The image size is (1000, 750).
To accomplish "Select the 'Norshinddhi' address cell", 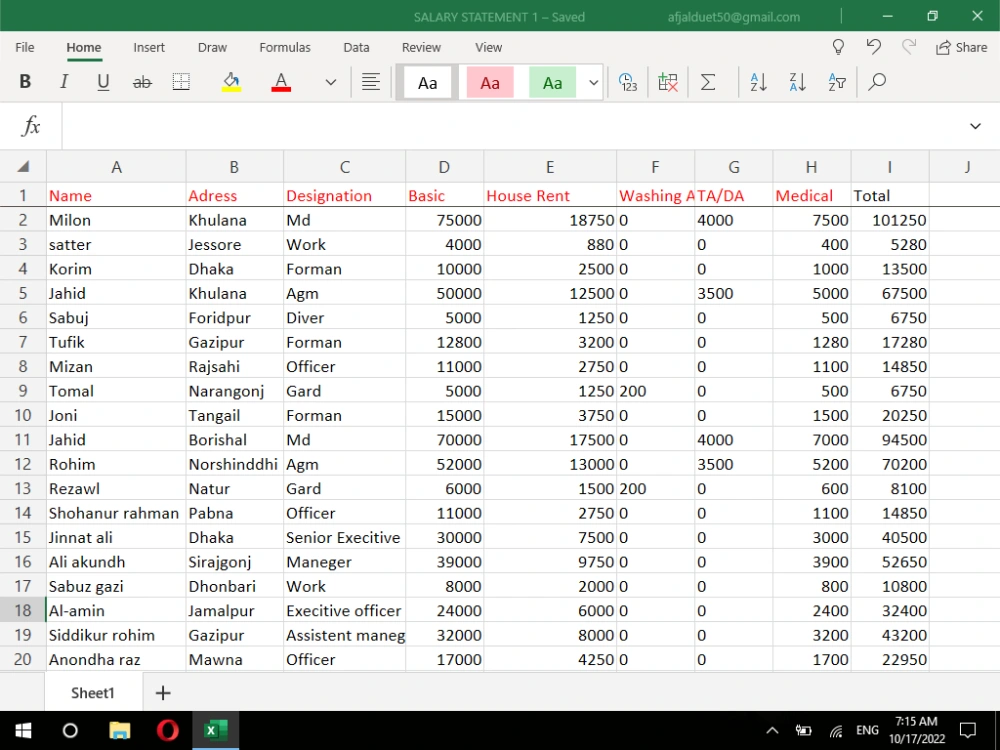I will pyautogui.click(x=234, y=464).
